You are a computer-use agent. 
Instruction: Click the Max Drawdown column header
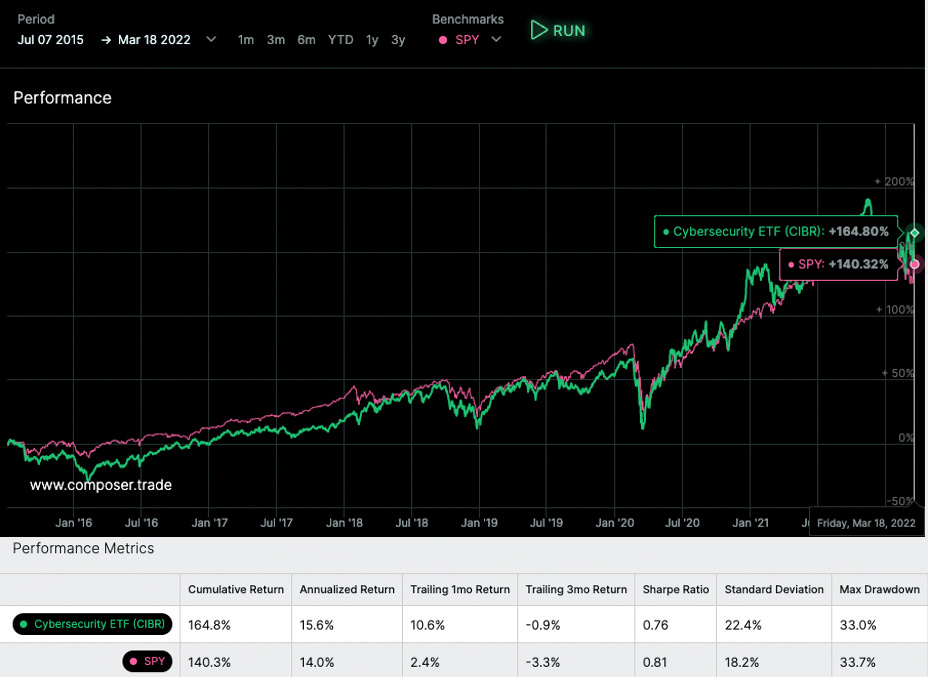[x=879, y=589]
